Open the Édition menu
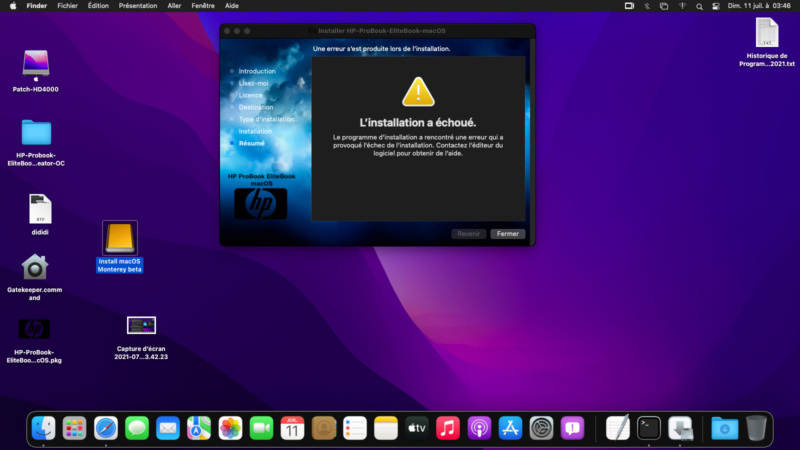The image size is (800, 450). tap(98, 6)
